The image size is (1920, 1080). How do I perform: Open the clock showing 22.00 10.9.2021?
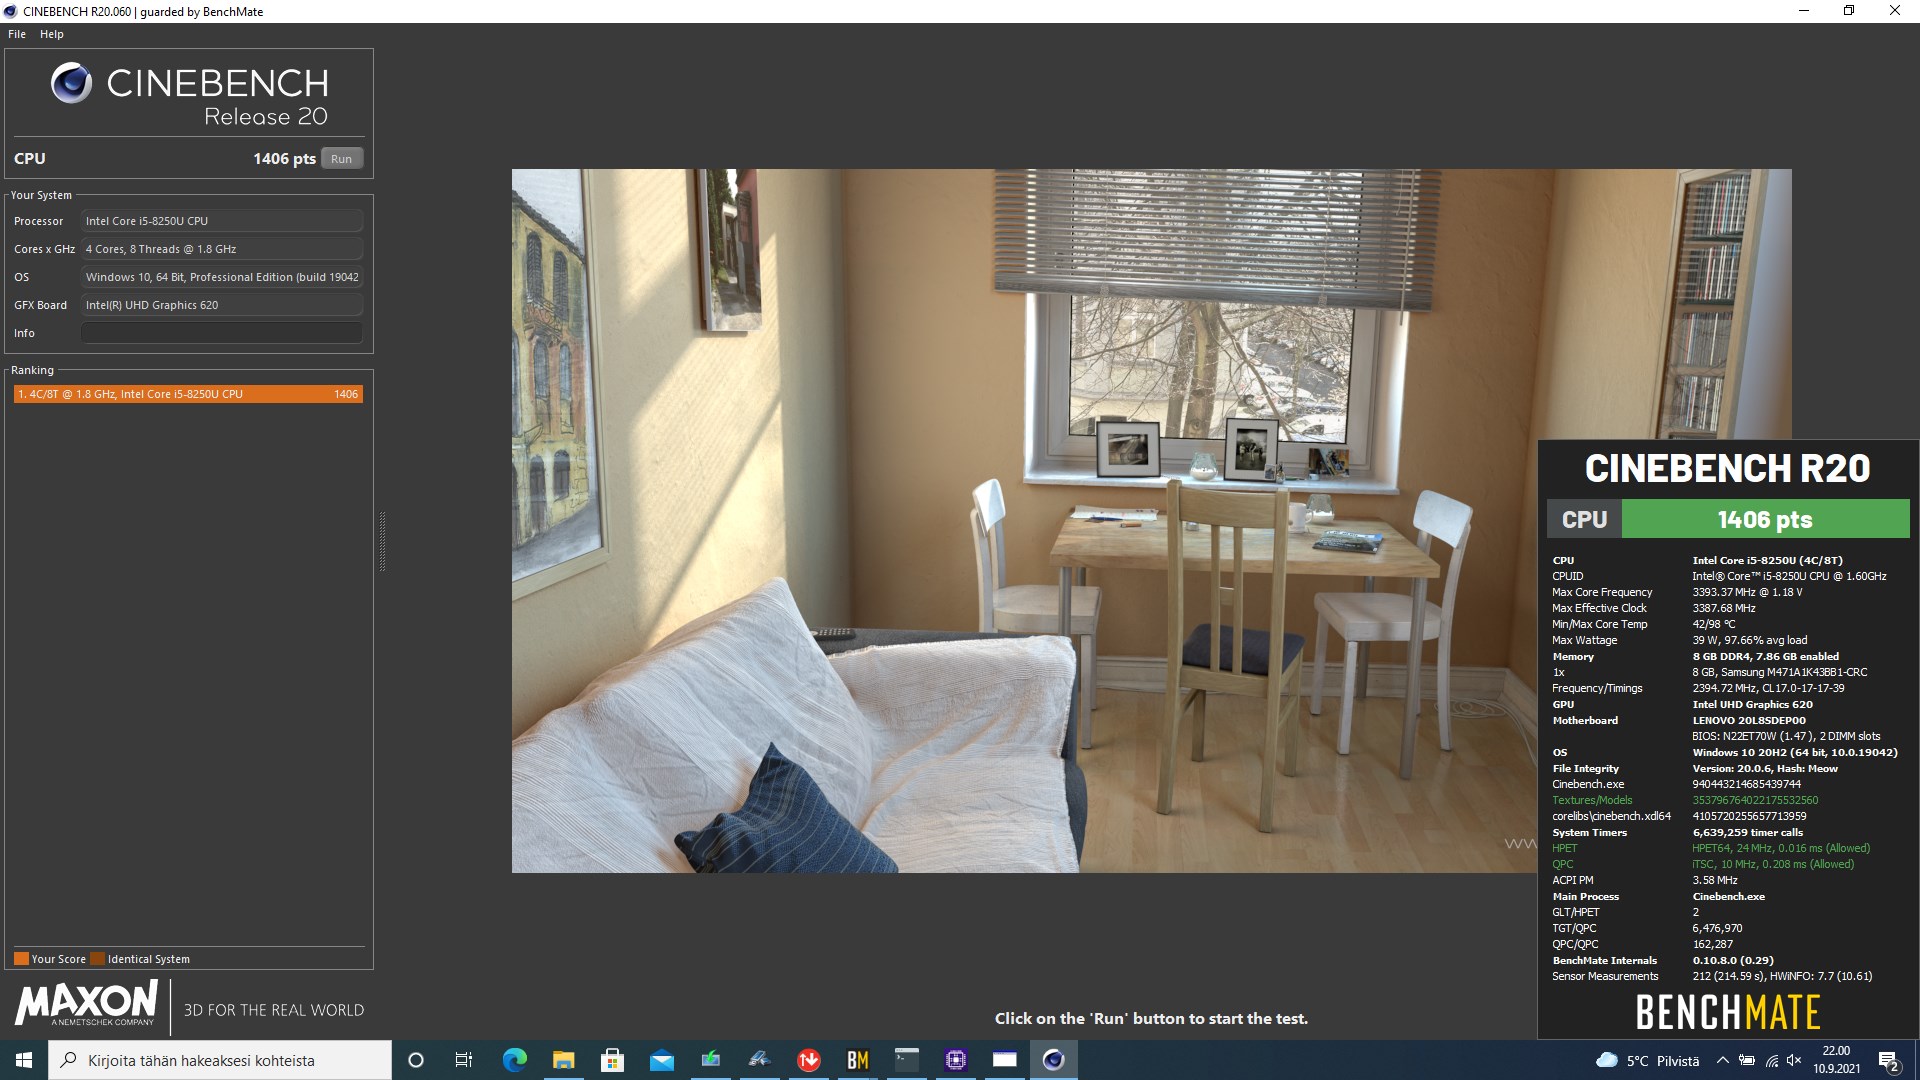click(x=1836, y=1060)
